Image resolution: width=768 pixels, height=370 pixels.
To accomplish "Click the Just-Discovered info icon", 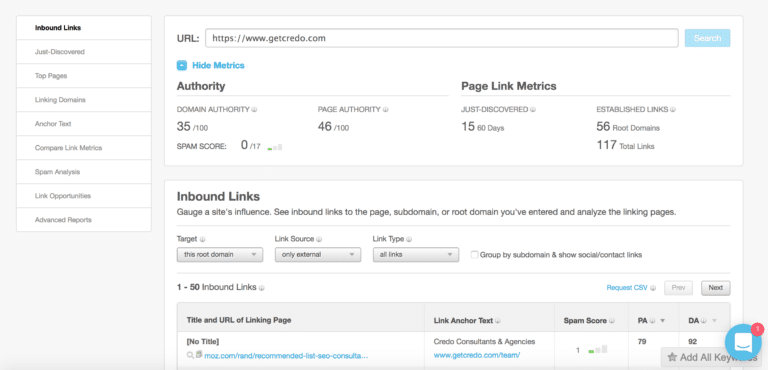I will (532, 110).
